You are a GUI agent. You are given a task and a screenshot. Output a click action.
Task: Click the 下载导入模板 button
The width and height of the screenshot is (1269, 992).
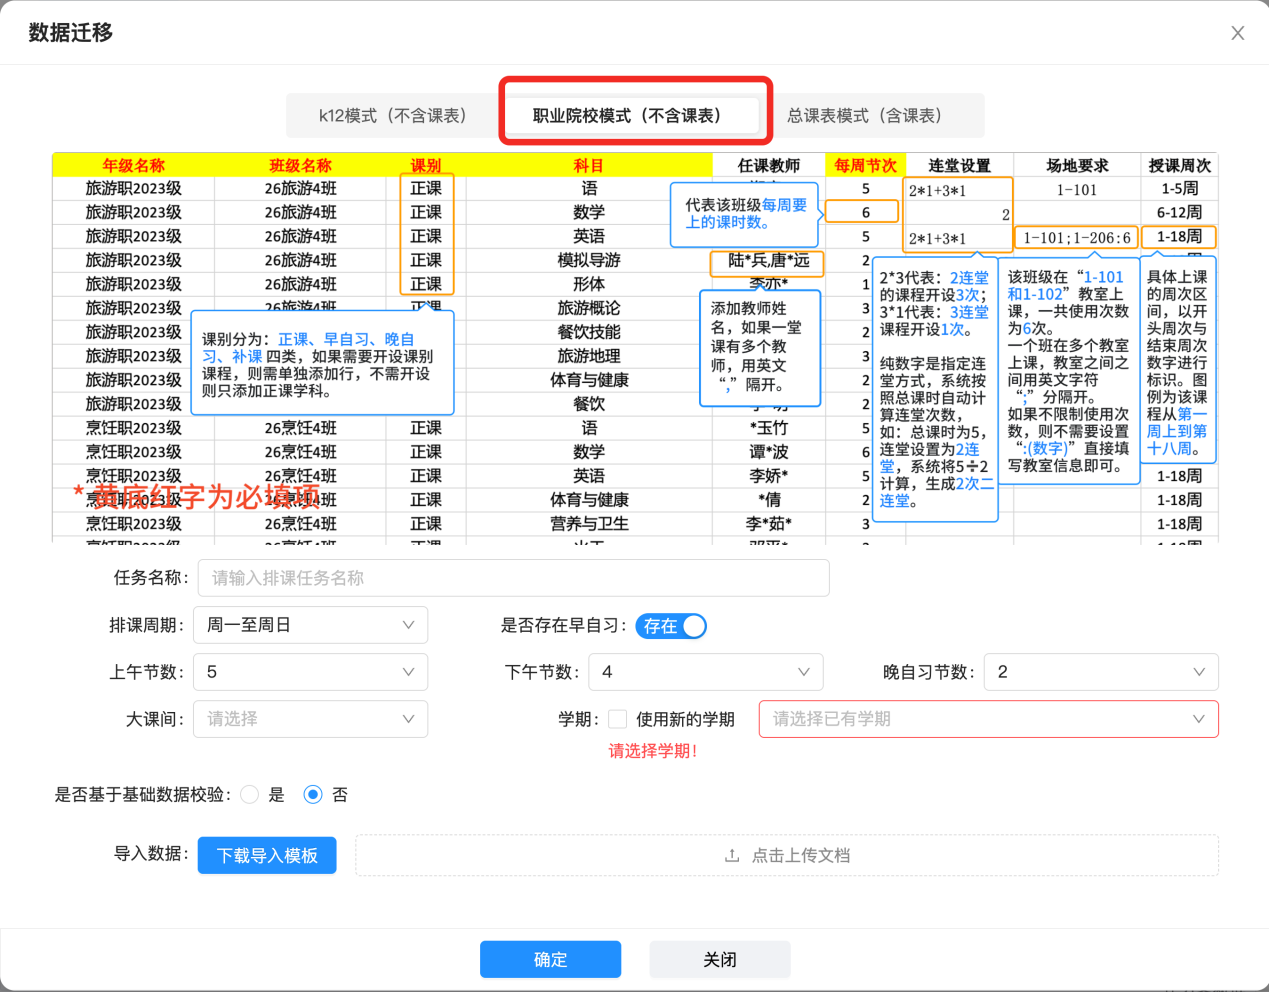pyautogui.click(x=267, y=855)
